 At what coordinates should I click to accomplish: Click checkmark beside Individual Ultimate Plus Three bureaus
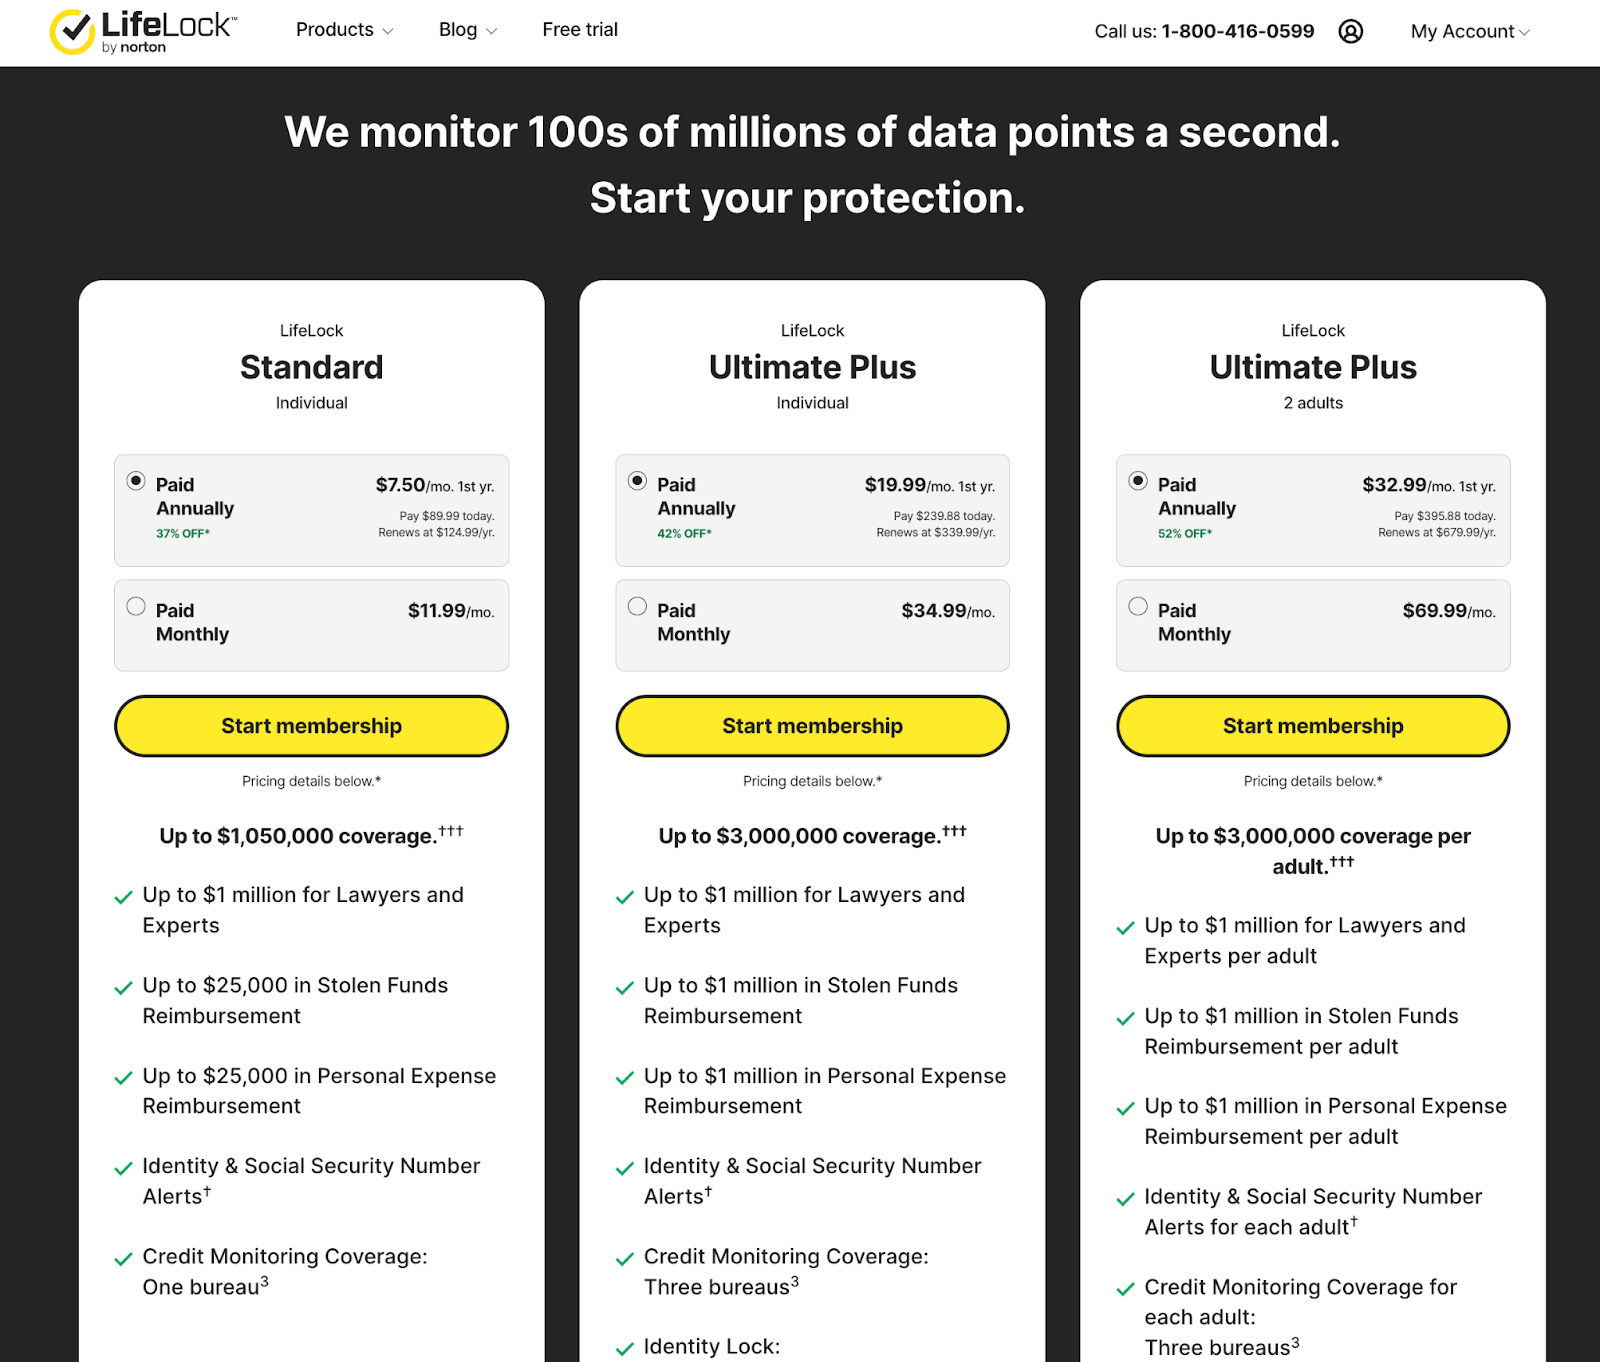(625, 1259)
